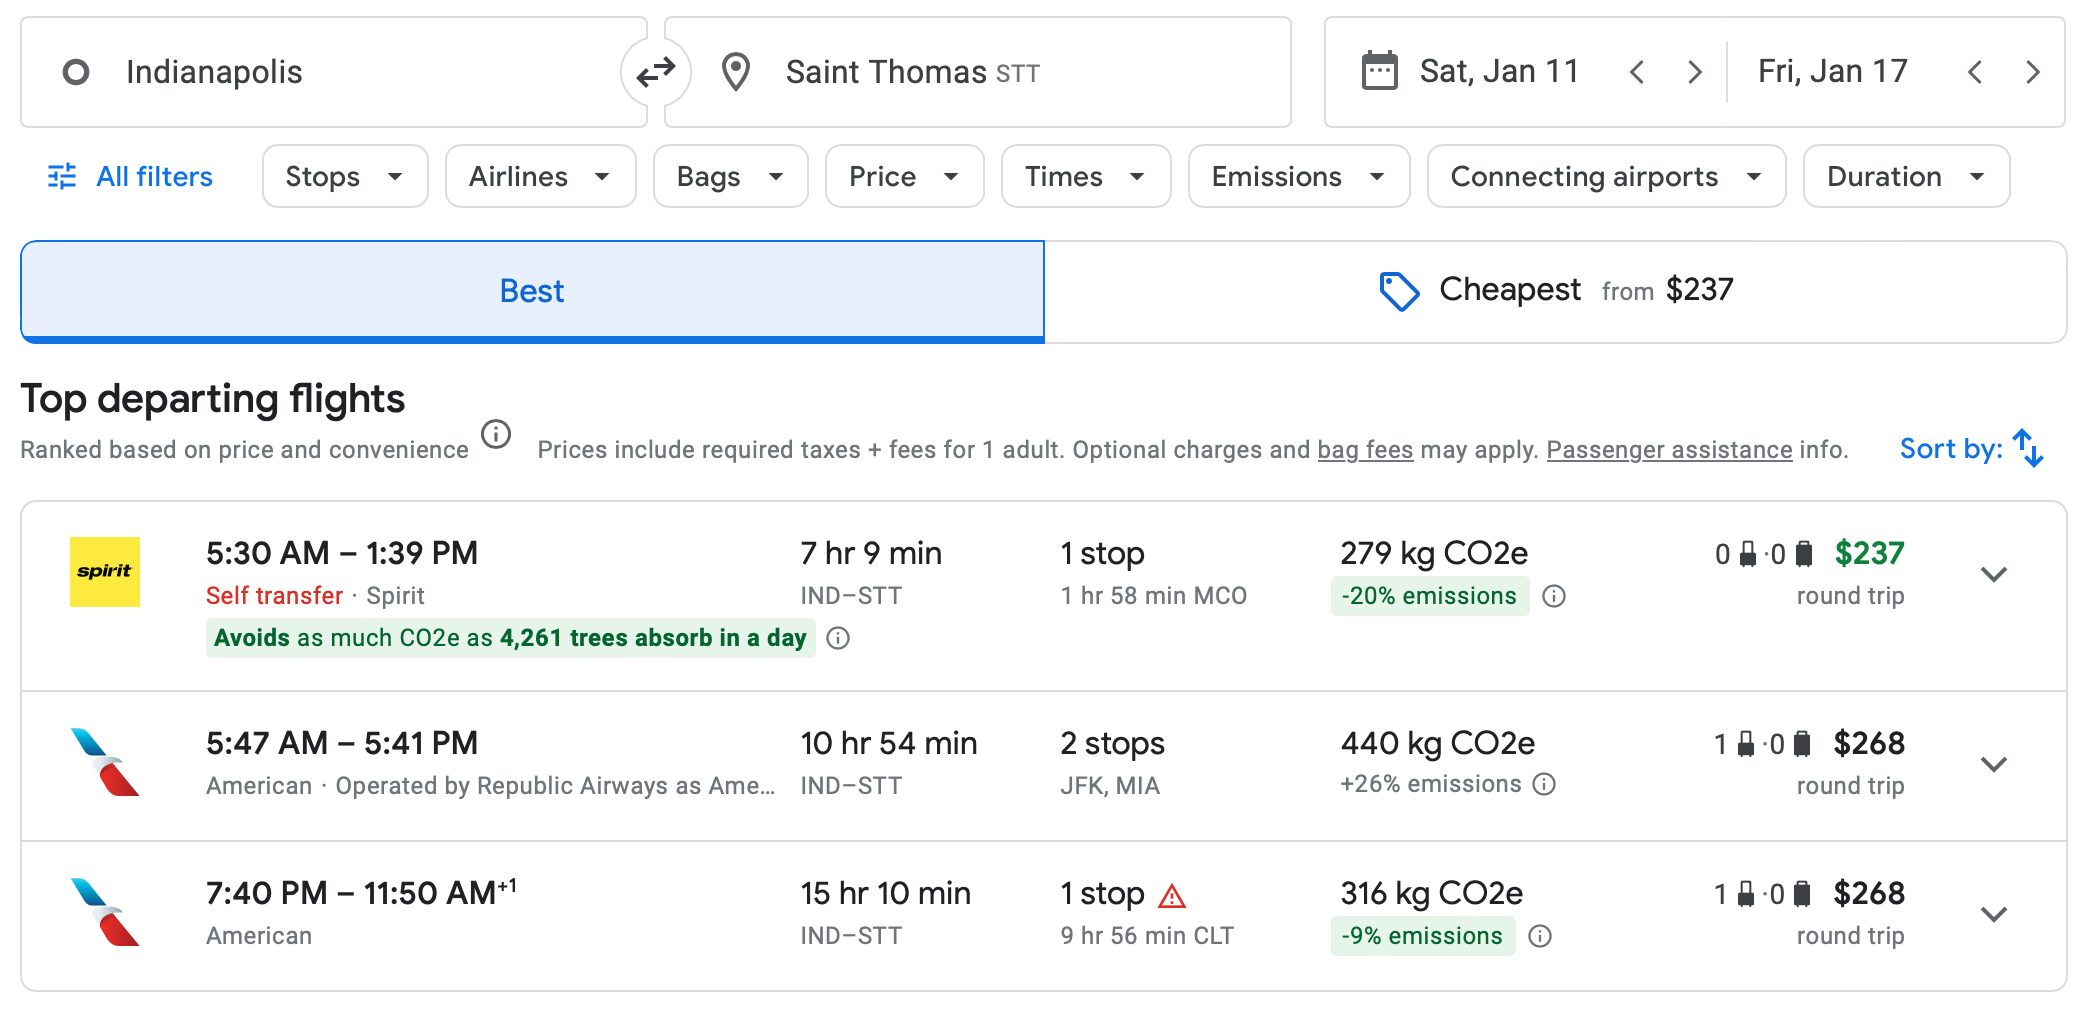Screen dimensions: 2092x1018
Task: Advance return date by one day
Action: tap(2032, 72)
